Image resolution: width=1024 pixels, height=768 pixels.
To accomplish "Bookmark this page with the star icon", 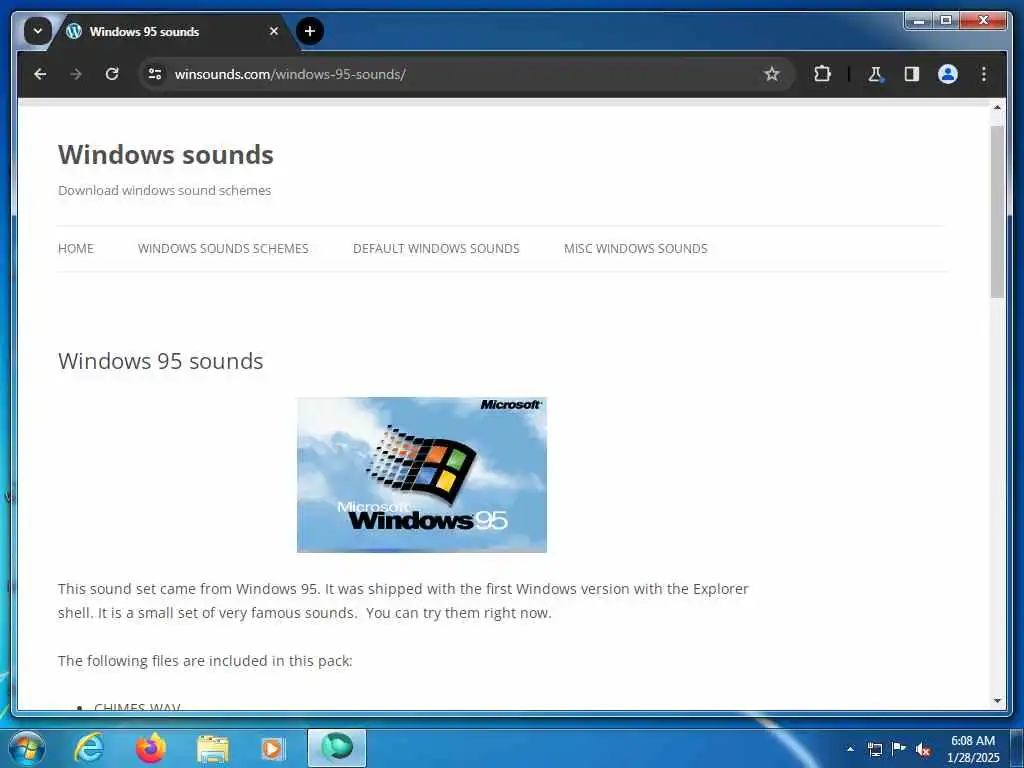I will [x=771, y=74].
